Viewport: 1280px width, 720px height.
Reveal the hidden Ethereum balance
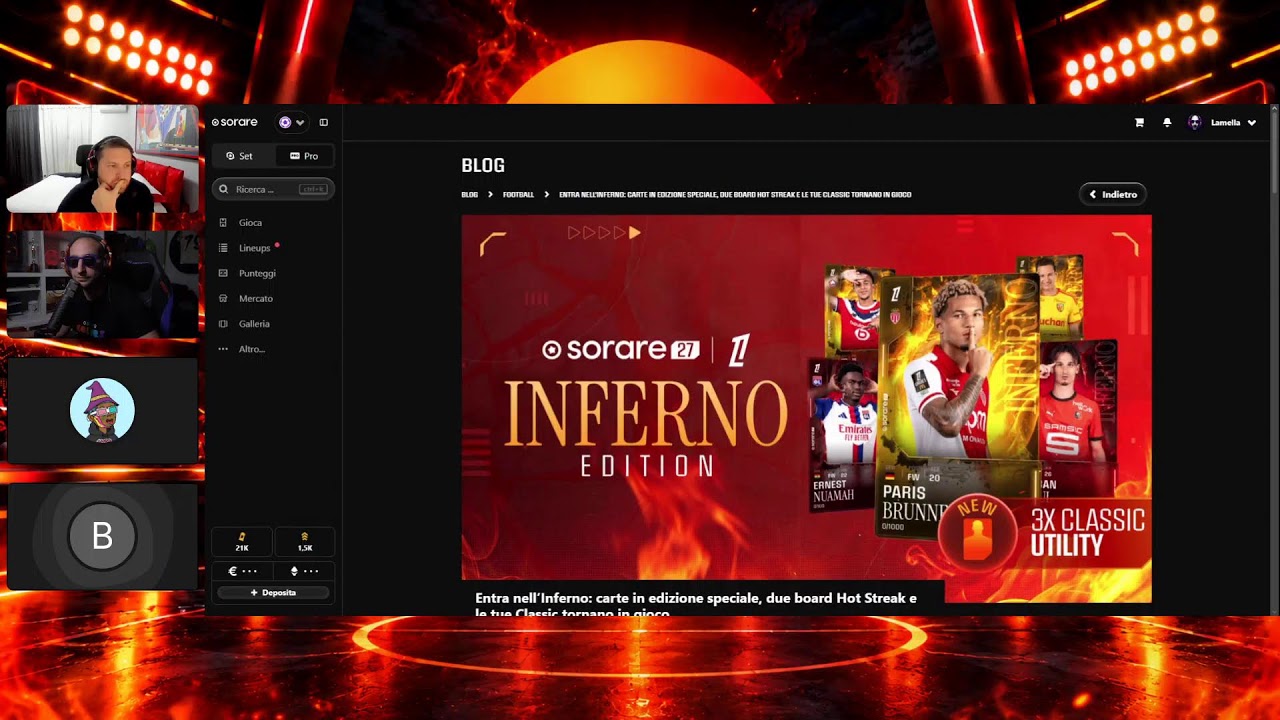click(304, 571)
